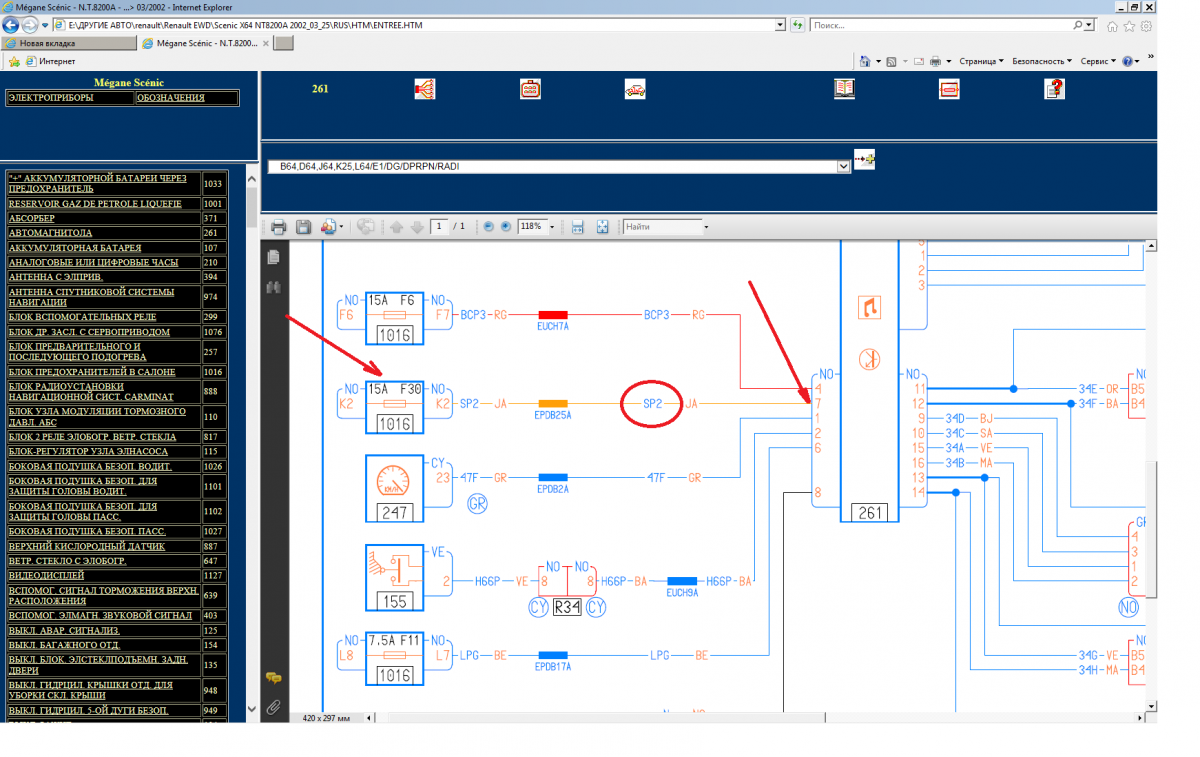The image size is (1200, 757).
Task: Open a new blank tab button
Action: coord(284,43)
